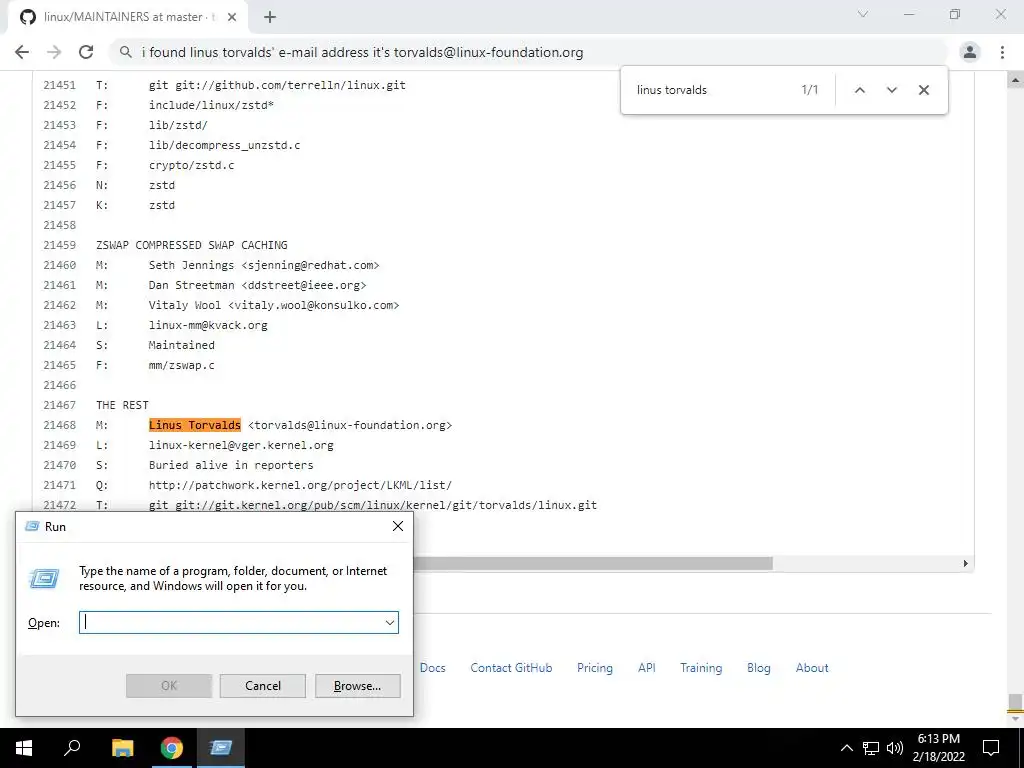
Task: Close the find-in-page bar
Action: click(x=923, y=90)
